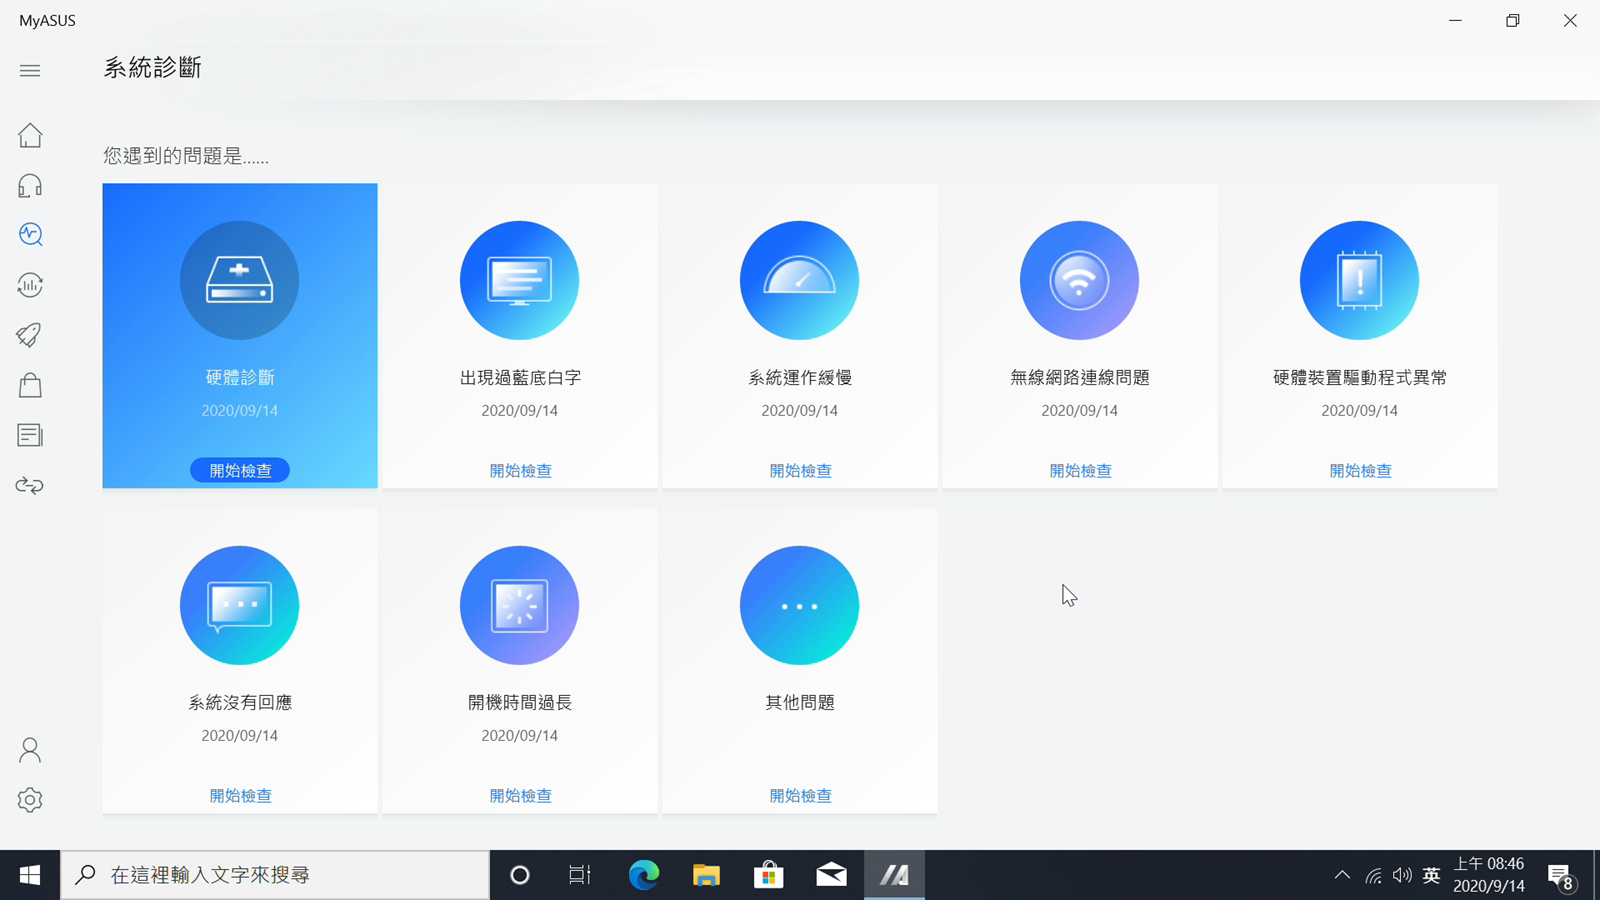
Task: Select the system diagnosis sidebar icon
Action: (x=30, y=234)
